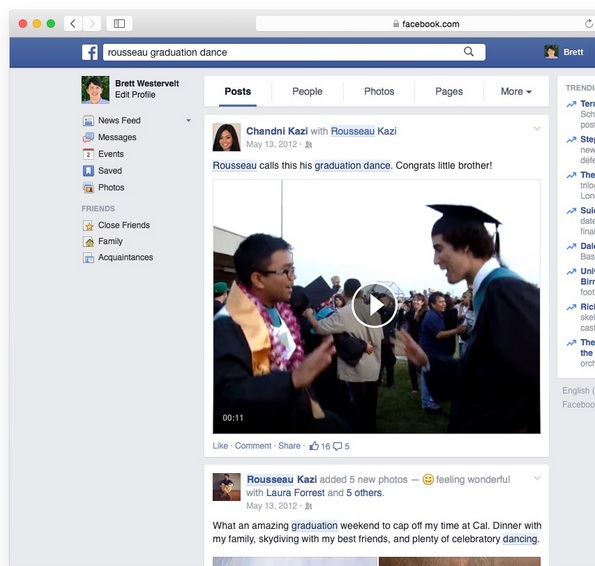
Task: Switch to the People tab
Action: (x=307, y=91)
